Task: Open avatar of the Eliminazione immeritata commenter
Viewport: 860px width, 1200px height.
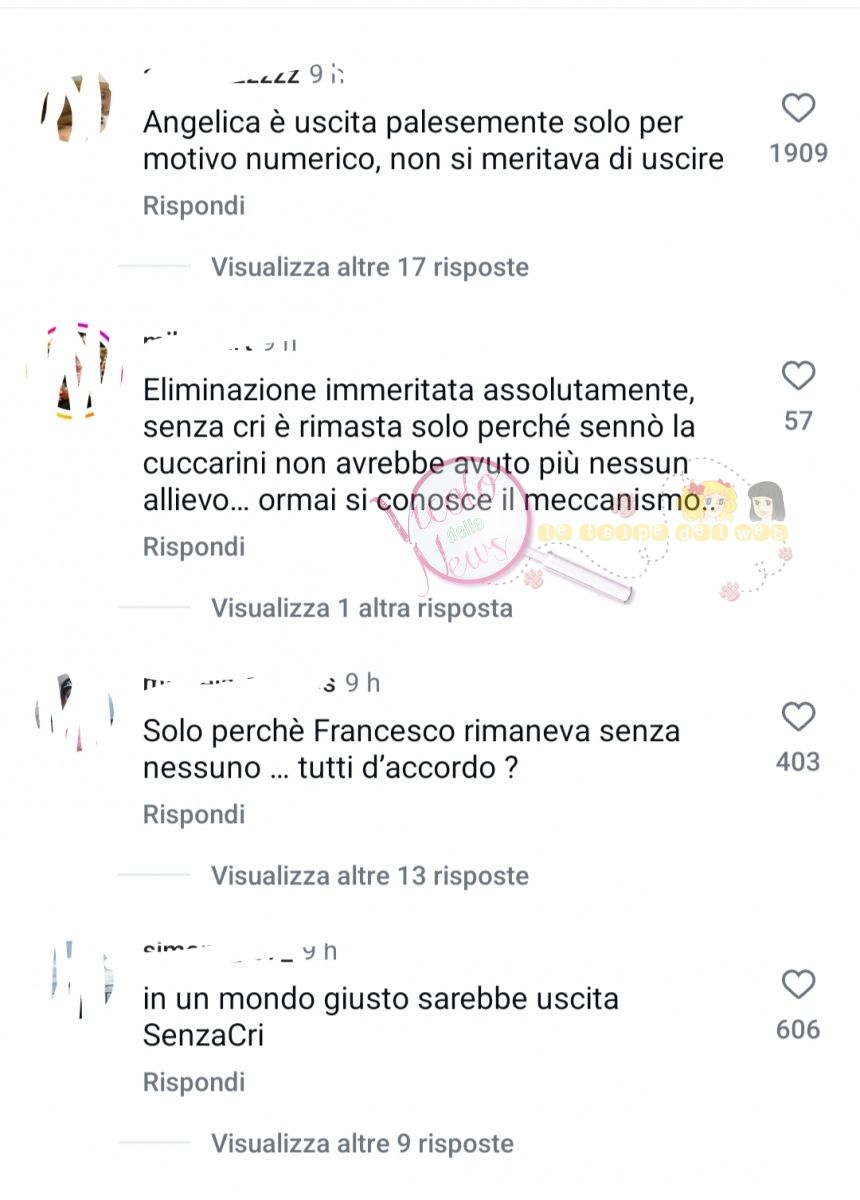Action: click(x=76, y=372)
